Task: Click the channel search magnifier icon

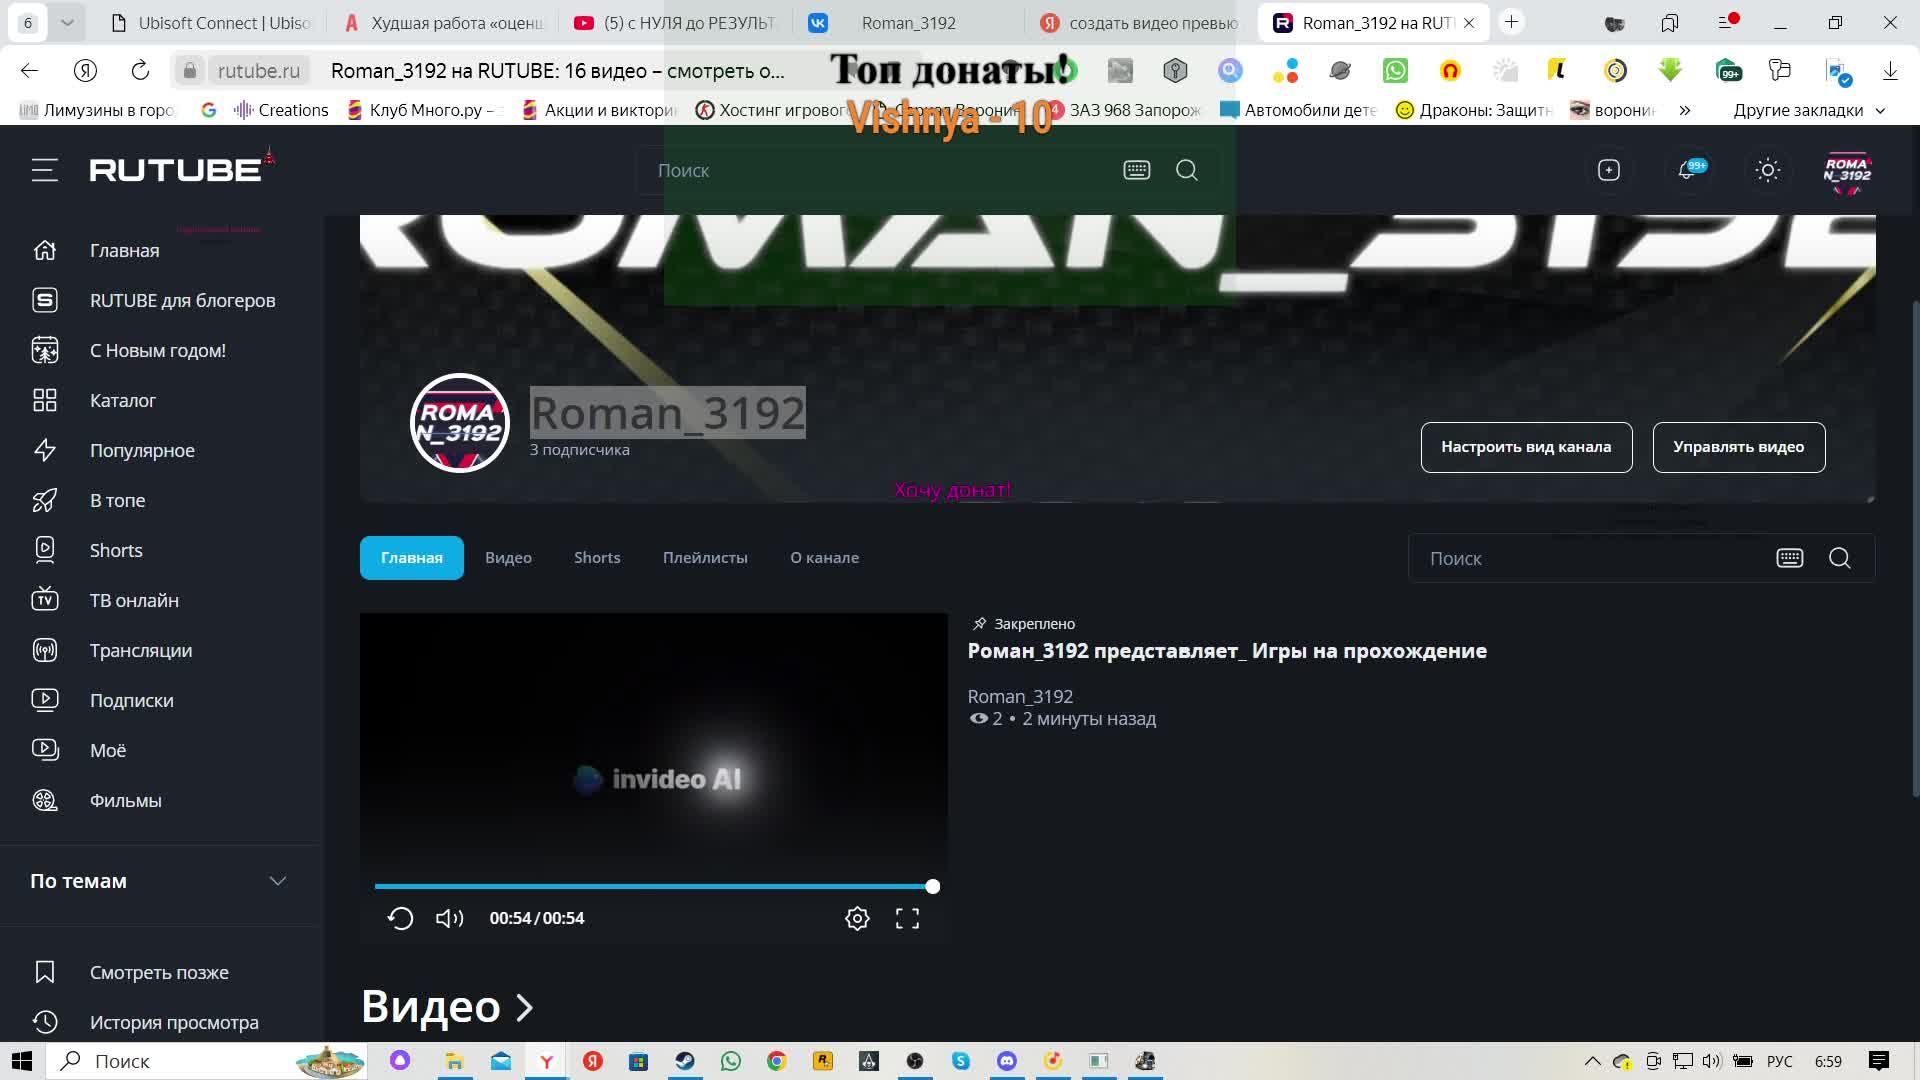Action: coord(1839,558)
